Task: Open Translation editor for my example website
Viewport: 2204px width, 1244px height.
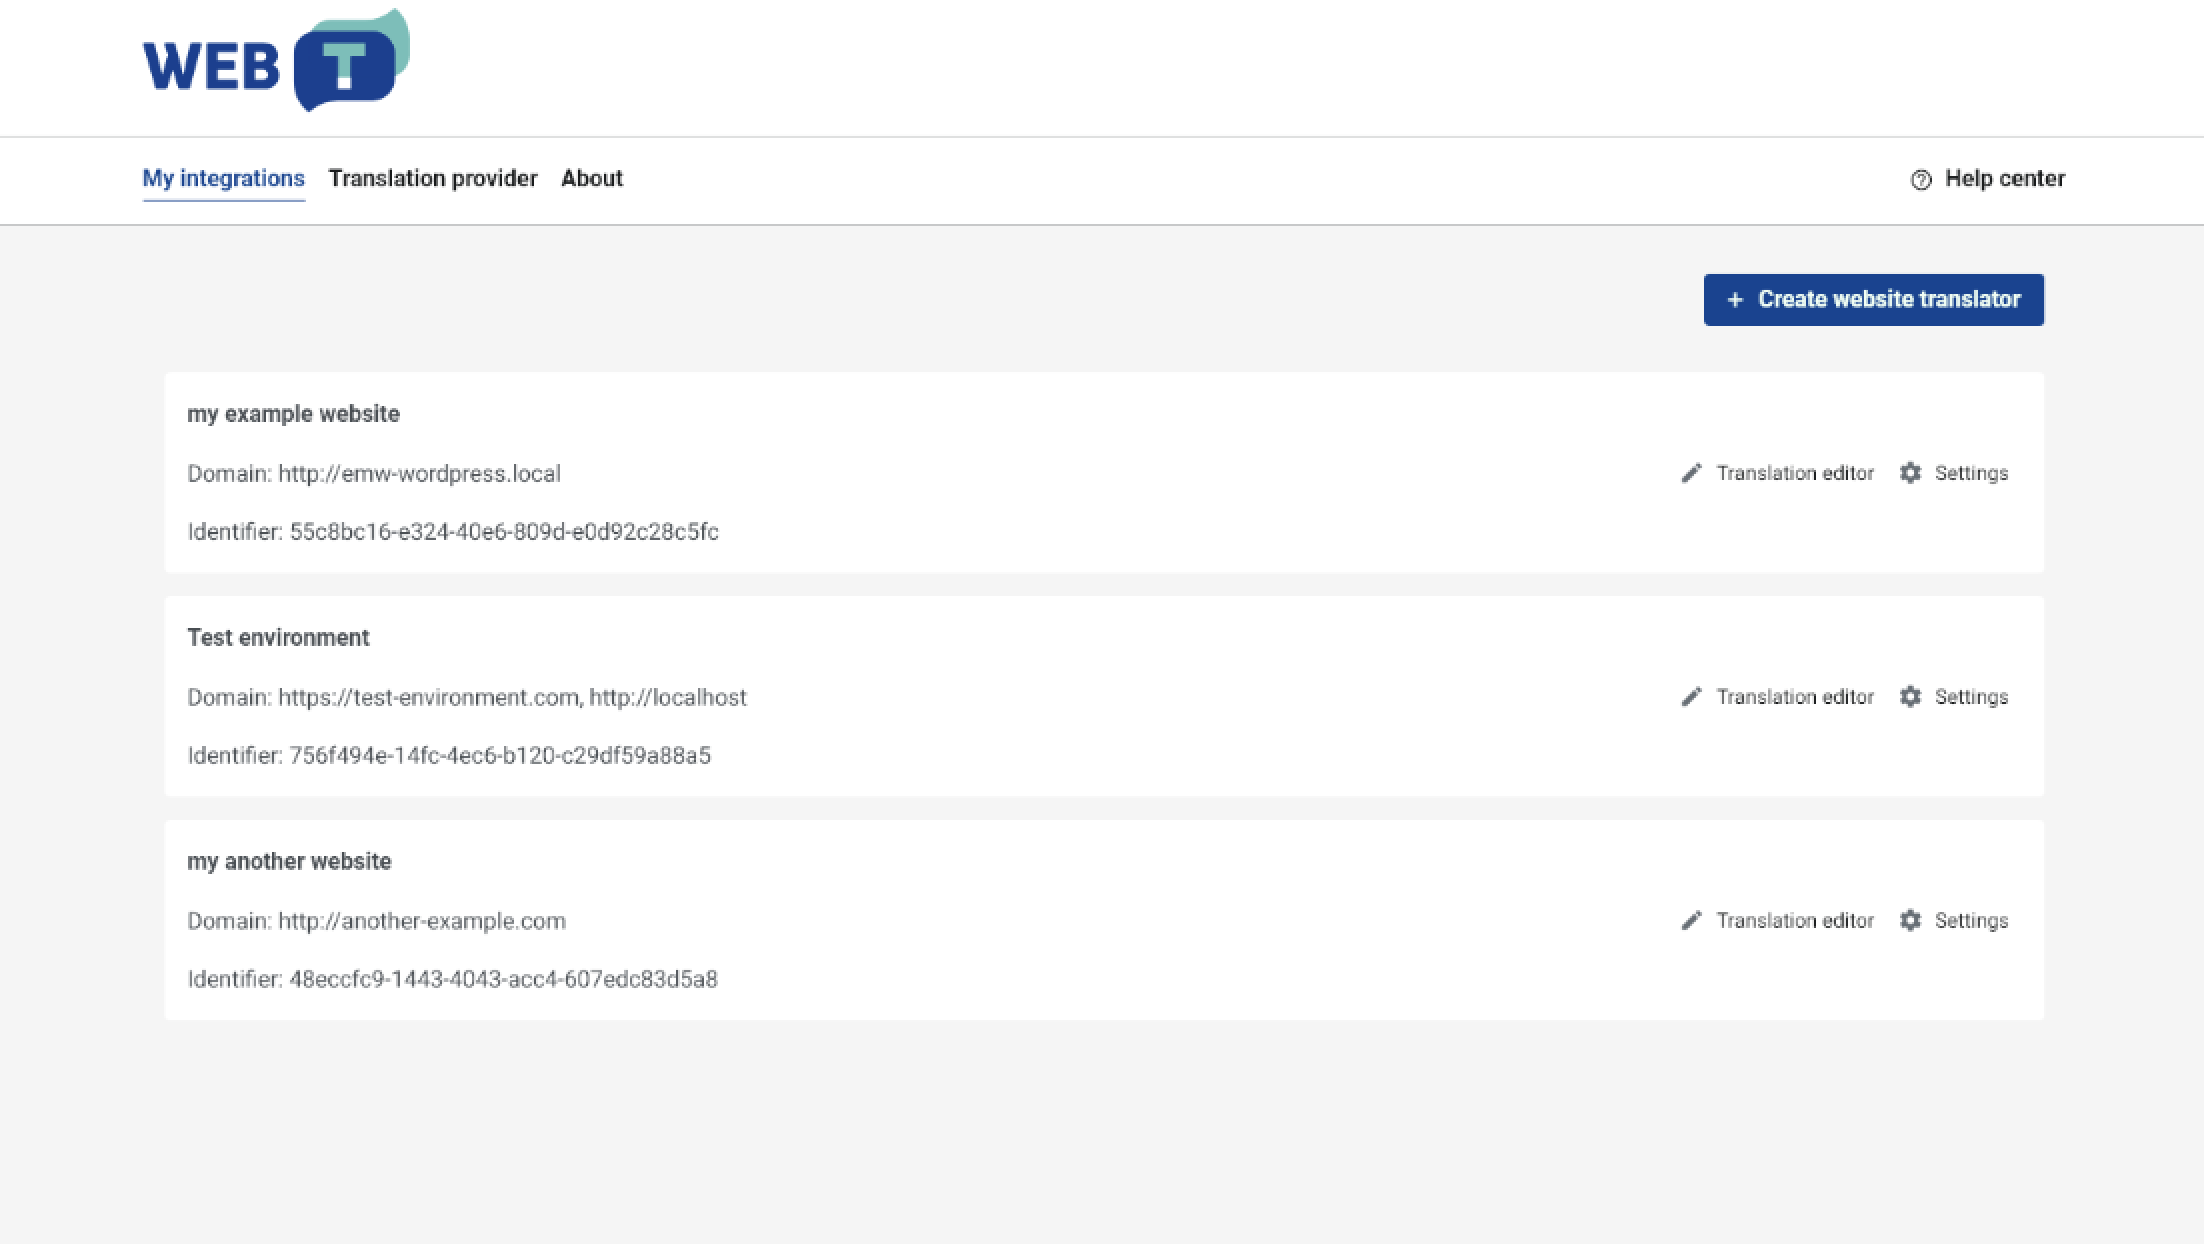Action: point(1777,473)
